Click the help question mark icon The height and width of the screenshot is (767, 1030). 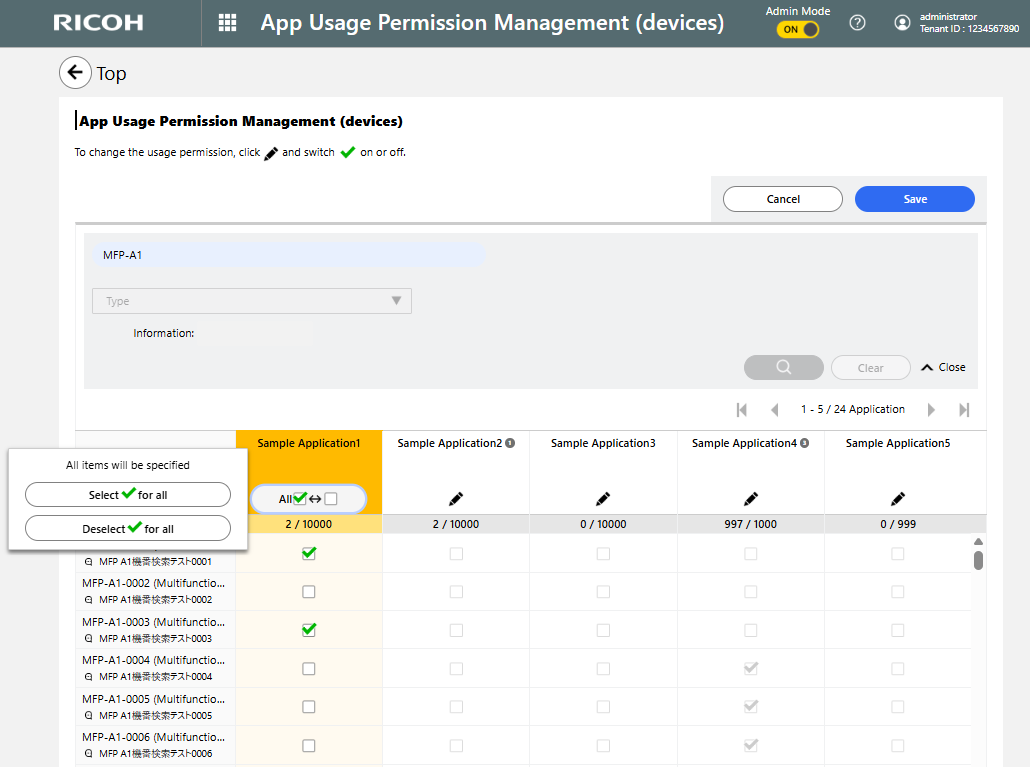[x=857, y=23]
